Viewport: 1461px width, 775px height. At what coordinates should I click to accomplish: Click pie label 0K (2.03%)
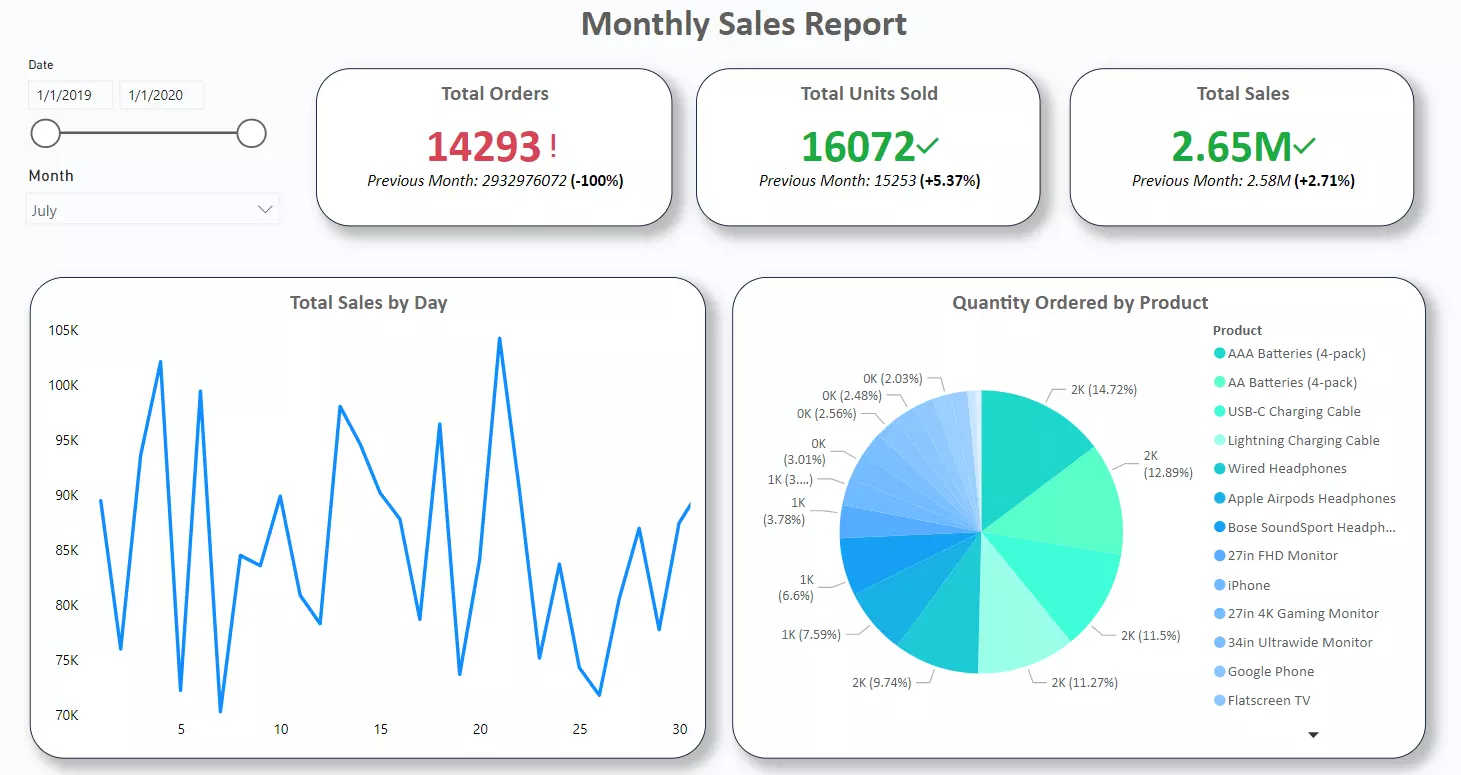pos(893,379)
